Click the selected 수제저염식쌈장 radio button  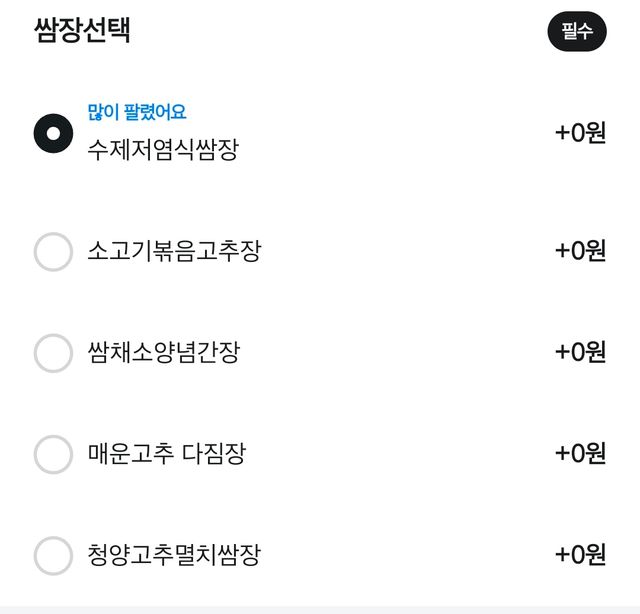tap(53, 133)
